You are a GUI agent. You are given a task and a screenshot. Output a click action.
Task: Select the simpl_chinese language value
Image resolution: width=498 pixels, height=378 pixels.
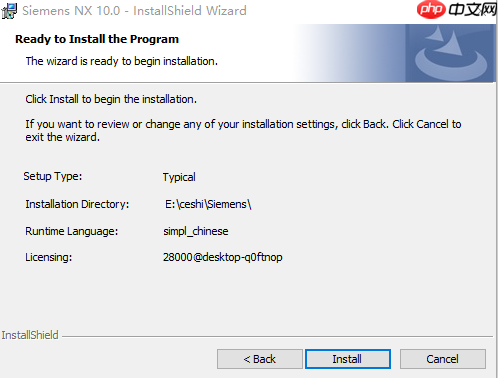pos(196,231)
